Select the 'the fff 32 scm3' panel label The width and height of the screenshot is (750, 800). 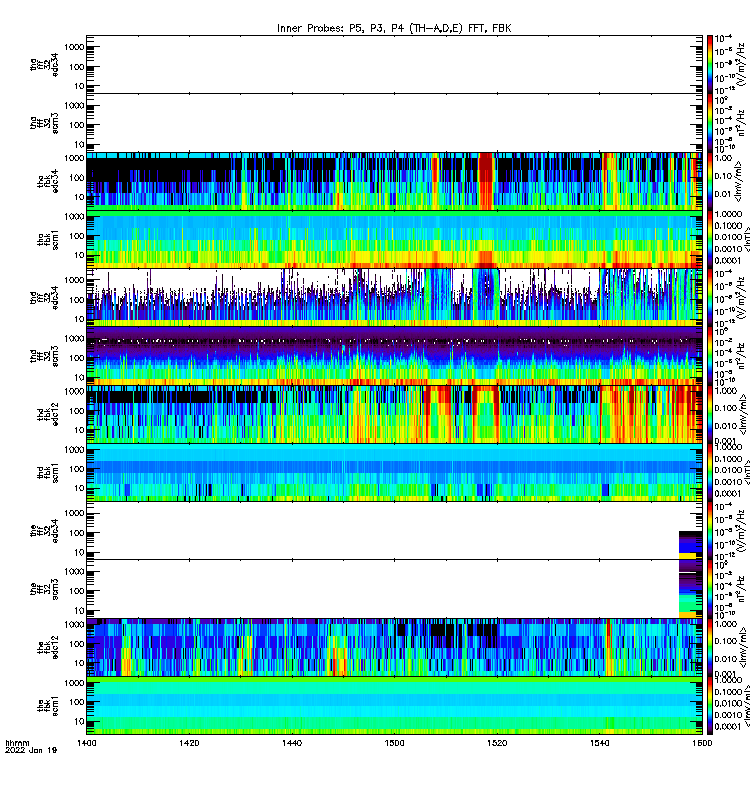coord(44,589)
